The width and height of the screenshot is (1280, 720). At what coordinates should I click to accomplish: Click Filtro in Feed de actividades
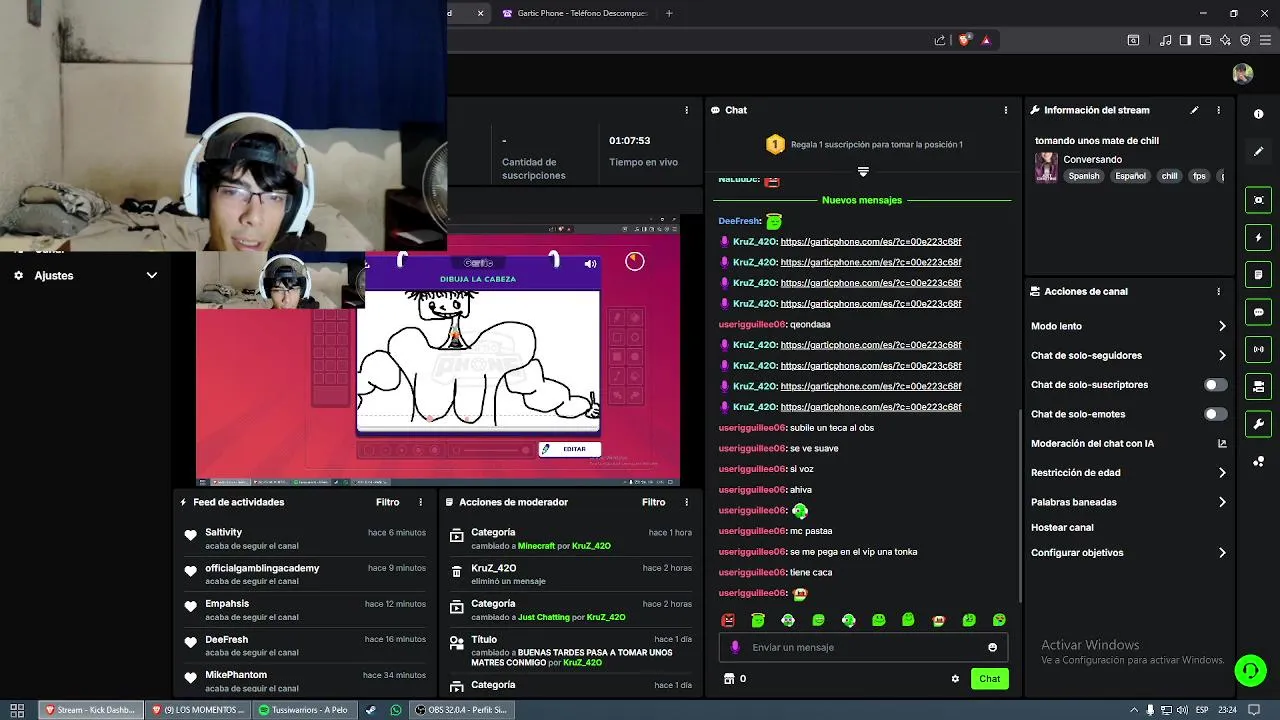click(x=388, y=502)
